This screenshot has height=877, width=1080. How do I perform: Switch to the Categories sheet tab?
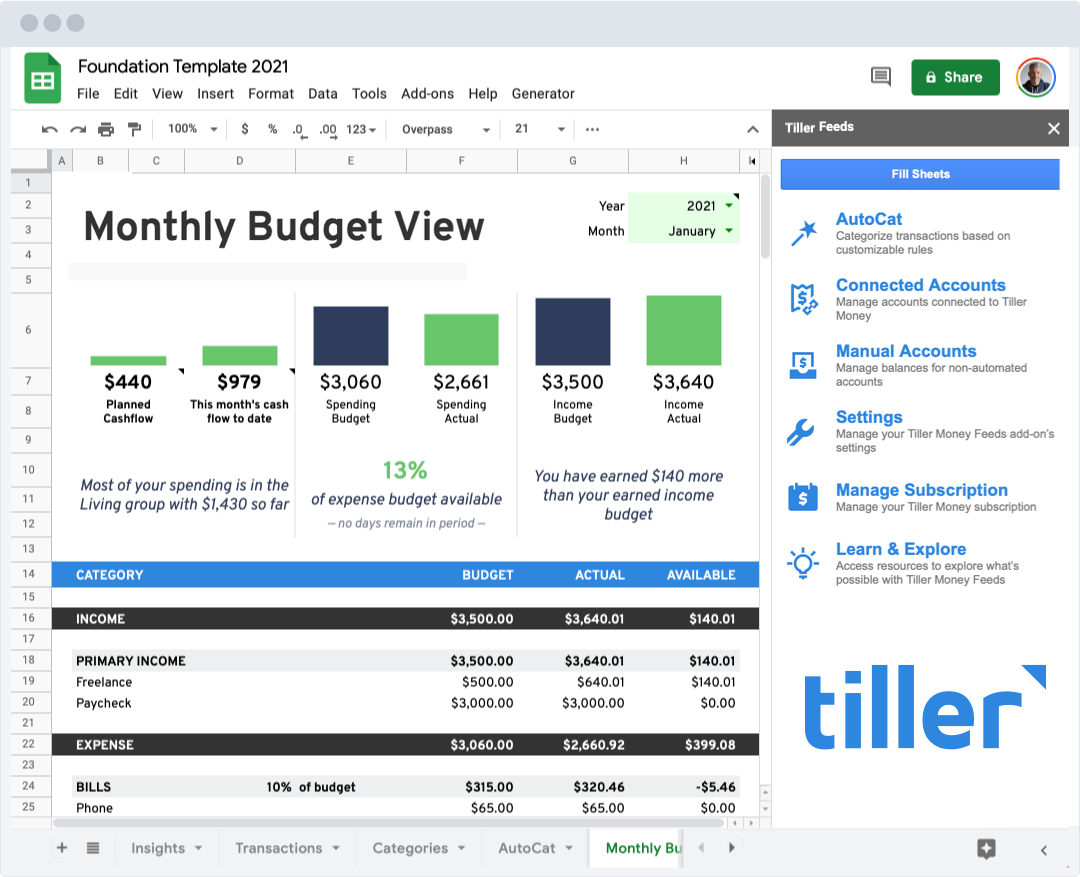[x=410, y=848]
